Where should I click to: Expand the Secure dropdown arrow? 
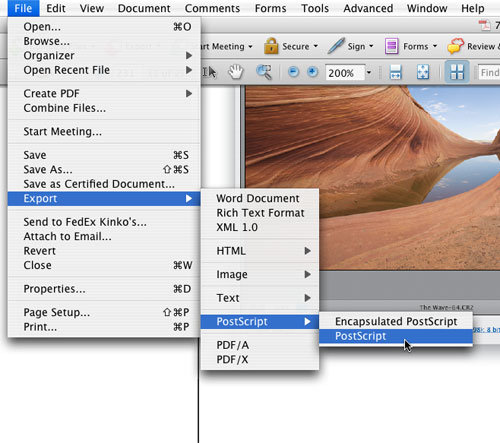point(315,46)
